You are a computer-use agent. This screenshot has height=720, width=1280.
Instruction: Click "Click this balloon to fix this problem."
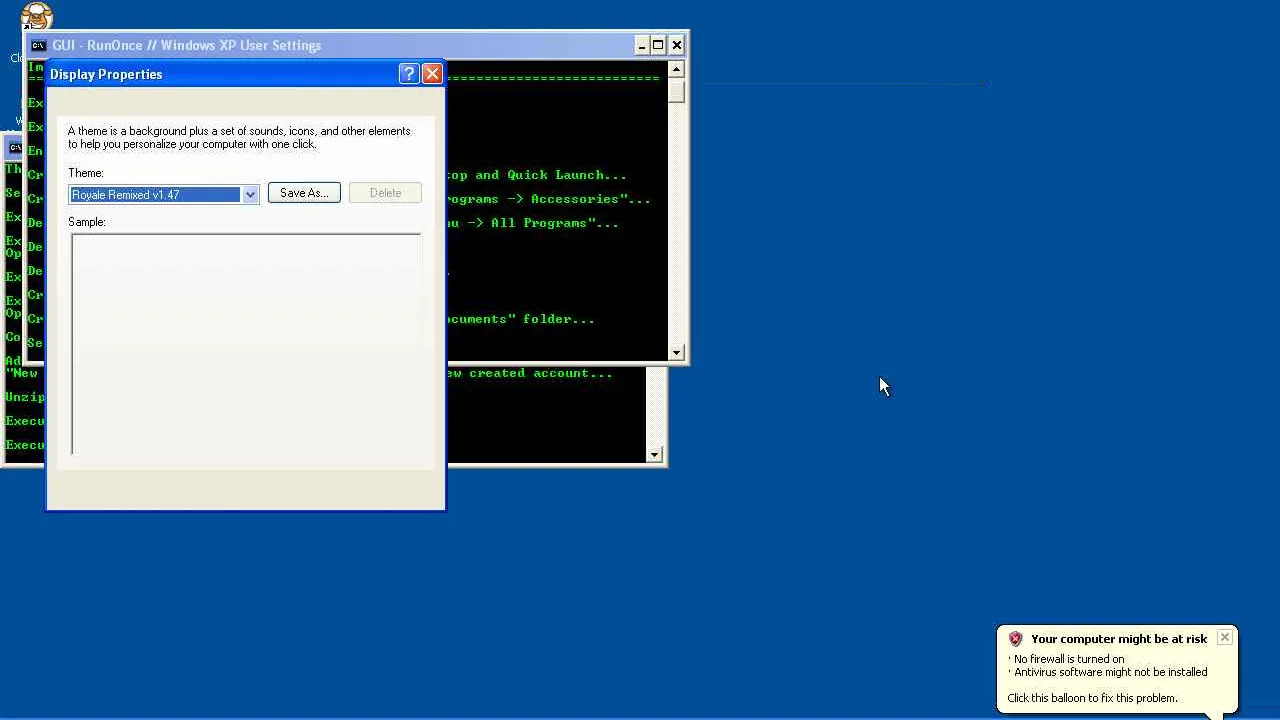(1092, 698)
